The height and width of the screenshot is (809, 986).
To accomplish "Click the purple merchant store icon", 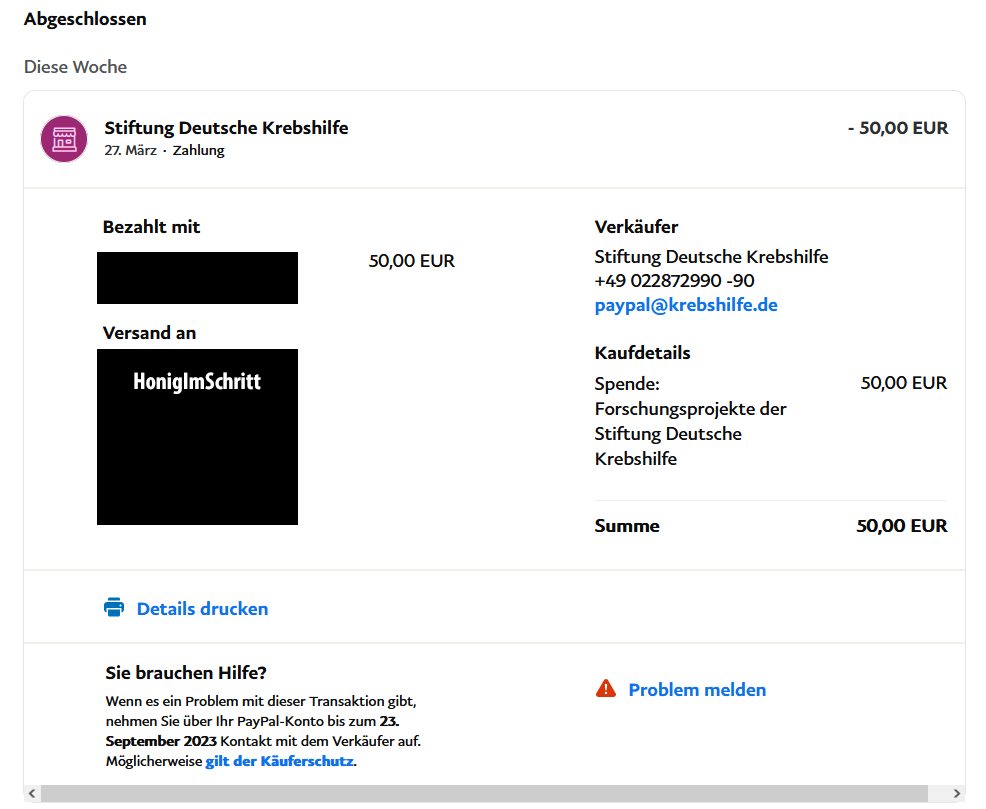I will click(64, 138).
